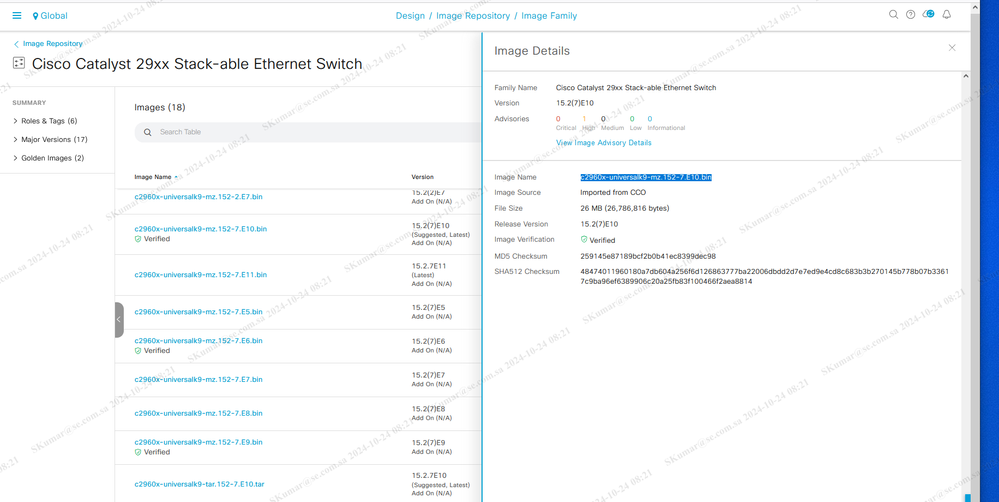
Task: Open View Image Advisory Details link
Action: 604,143
